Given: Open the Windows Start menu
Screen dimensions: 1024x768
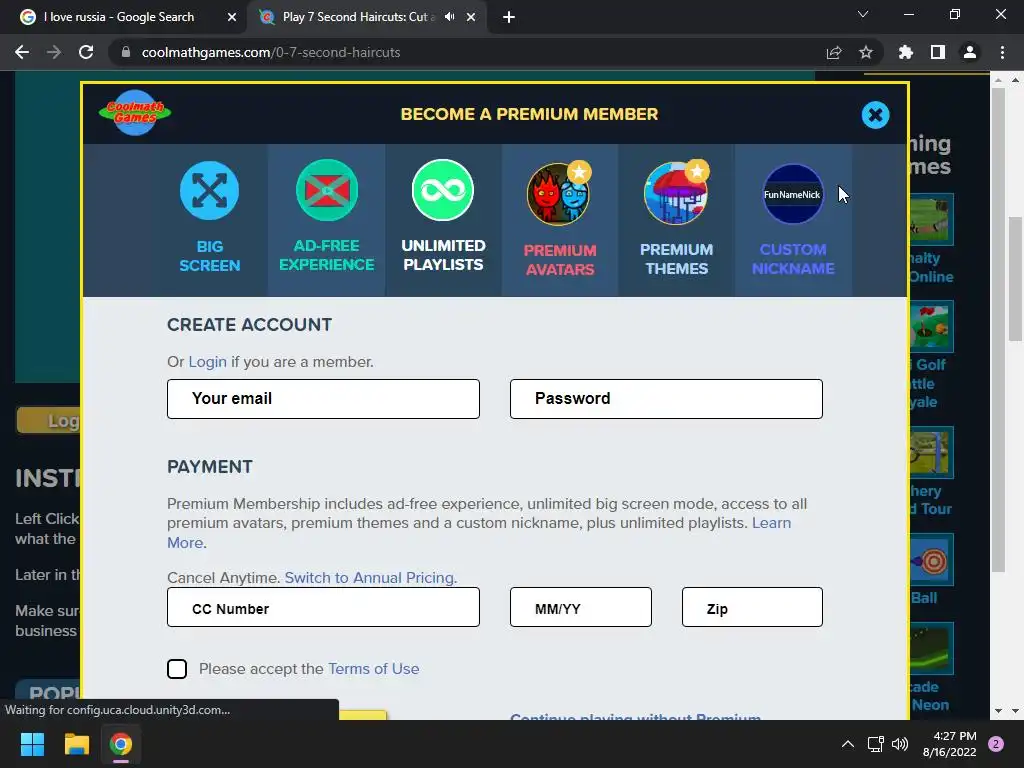Looking at the screenshot, I should coord(32,744).
